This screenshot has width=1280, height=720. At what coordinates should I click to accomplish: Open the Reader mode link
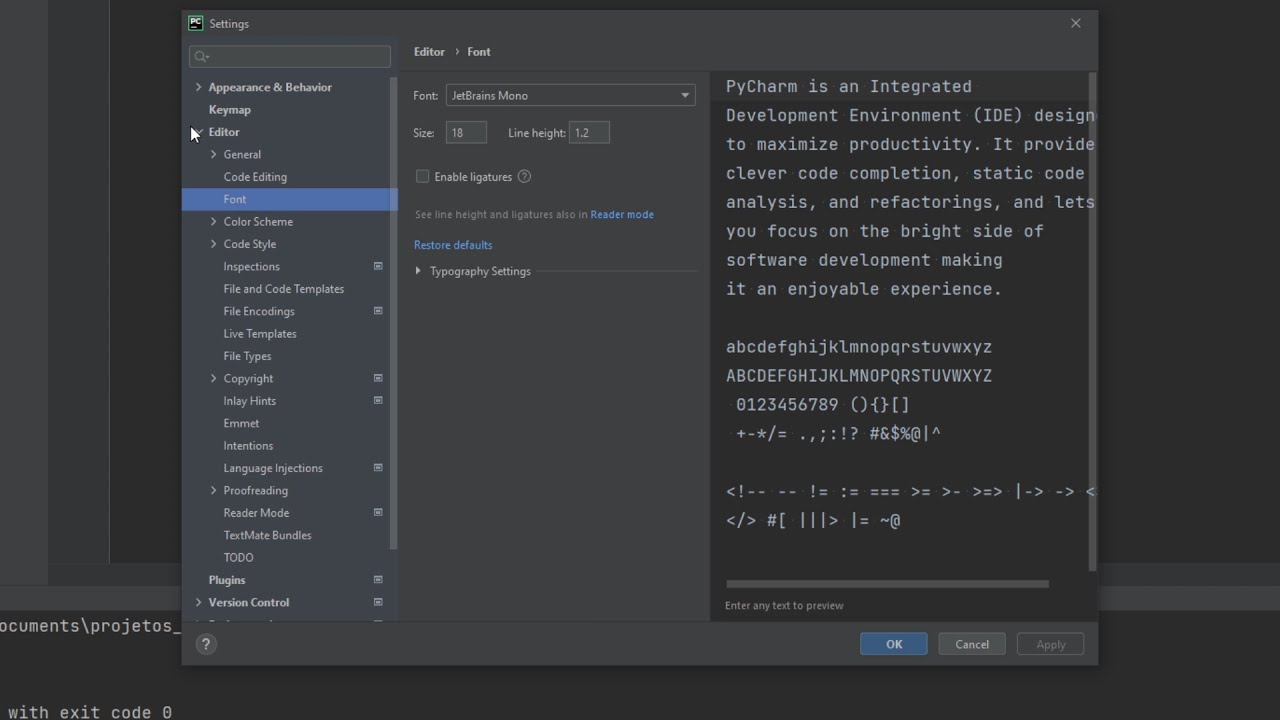622,214
